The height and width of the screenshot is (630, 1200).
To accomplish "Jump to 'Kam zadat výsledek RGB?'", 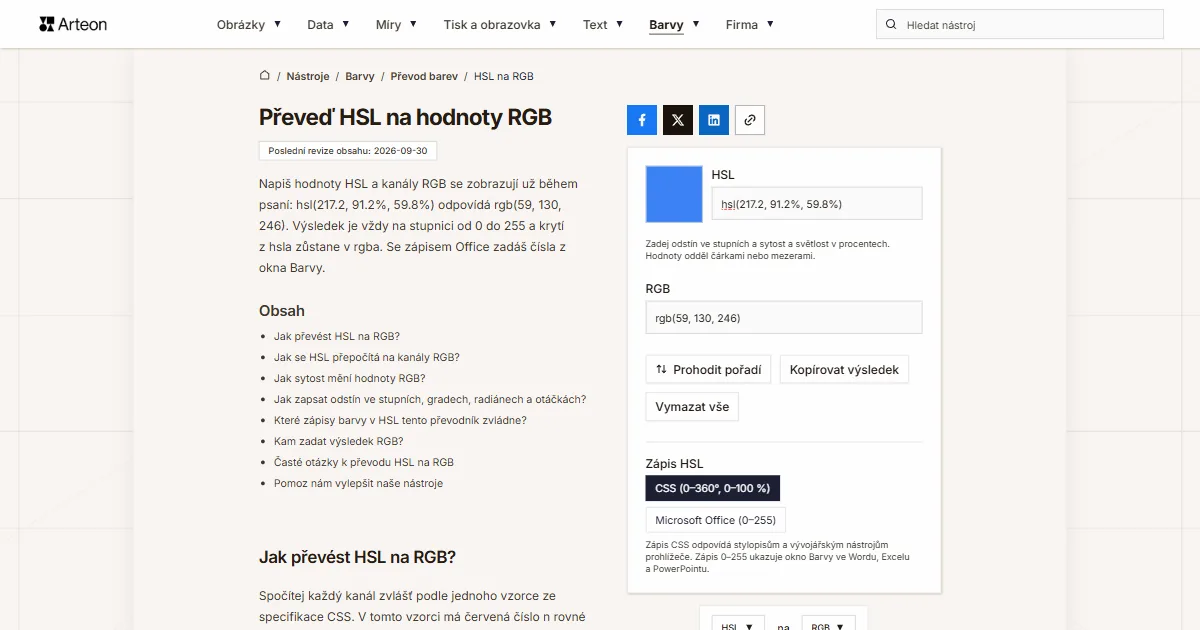I will coord(339,441).
